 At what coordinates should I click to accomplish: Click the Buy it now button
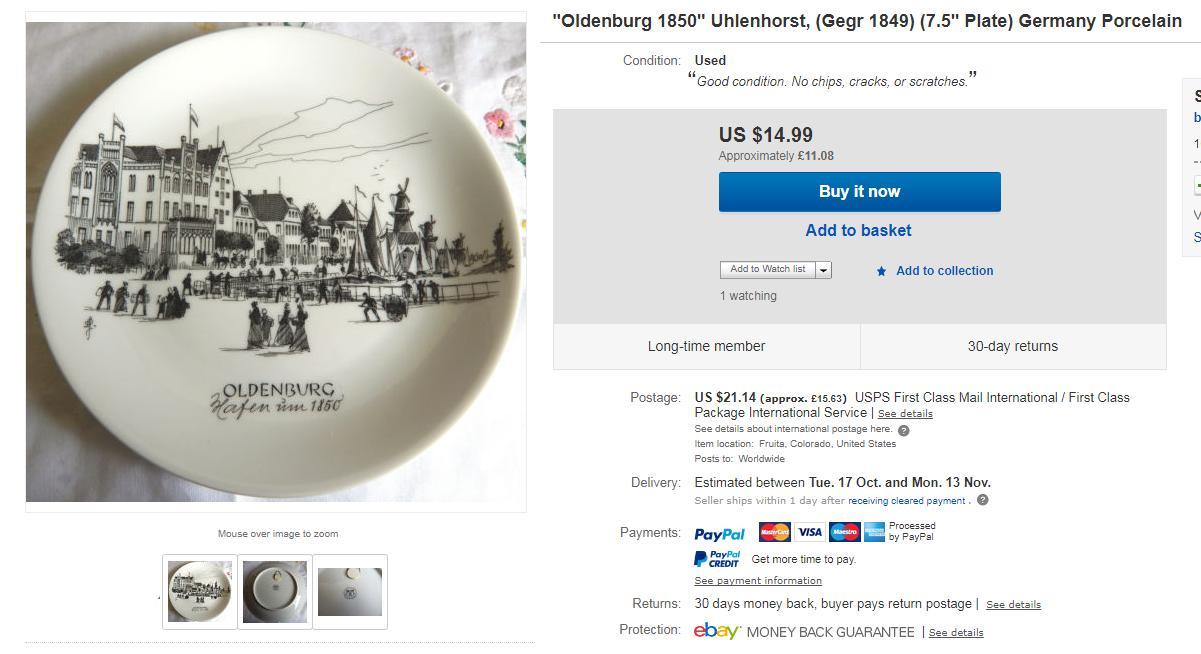click(859, 192)
